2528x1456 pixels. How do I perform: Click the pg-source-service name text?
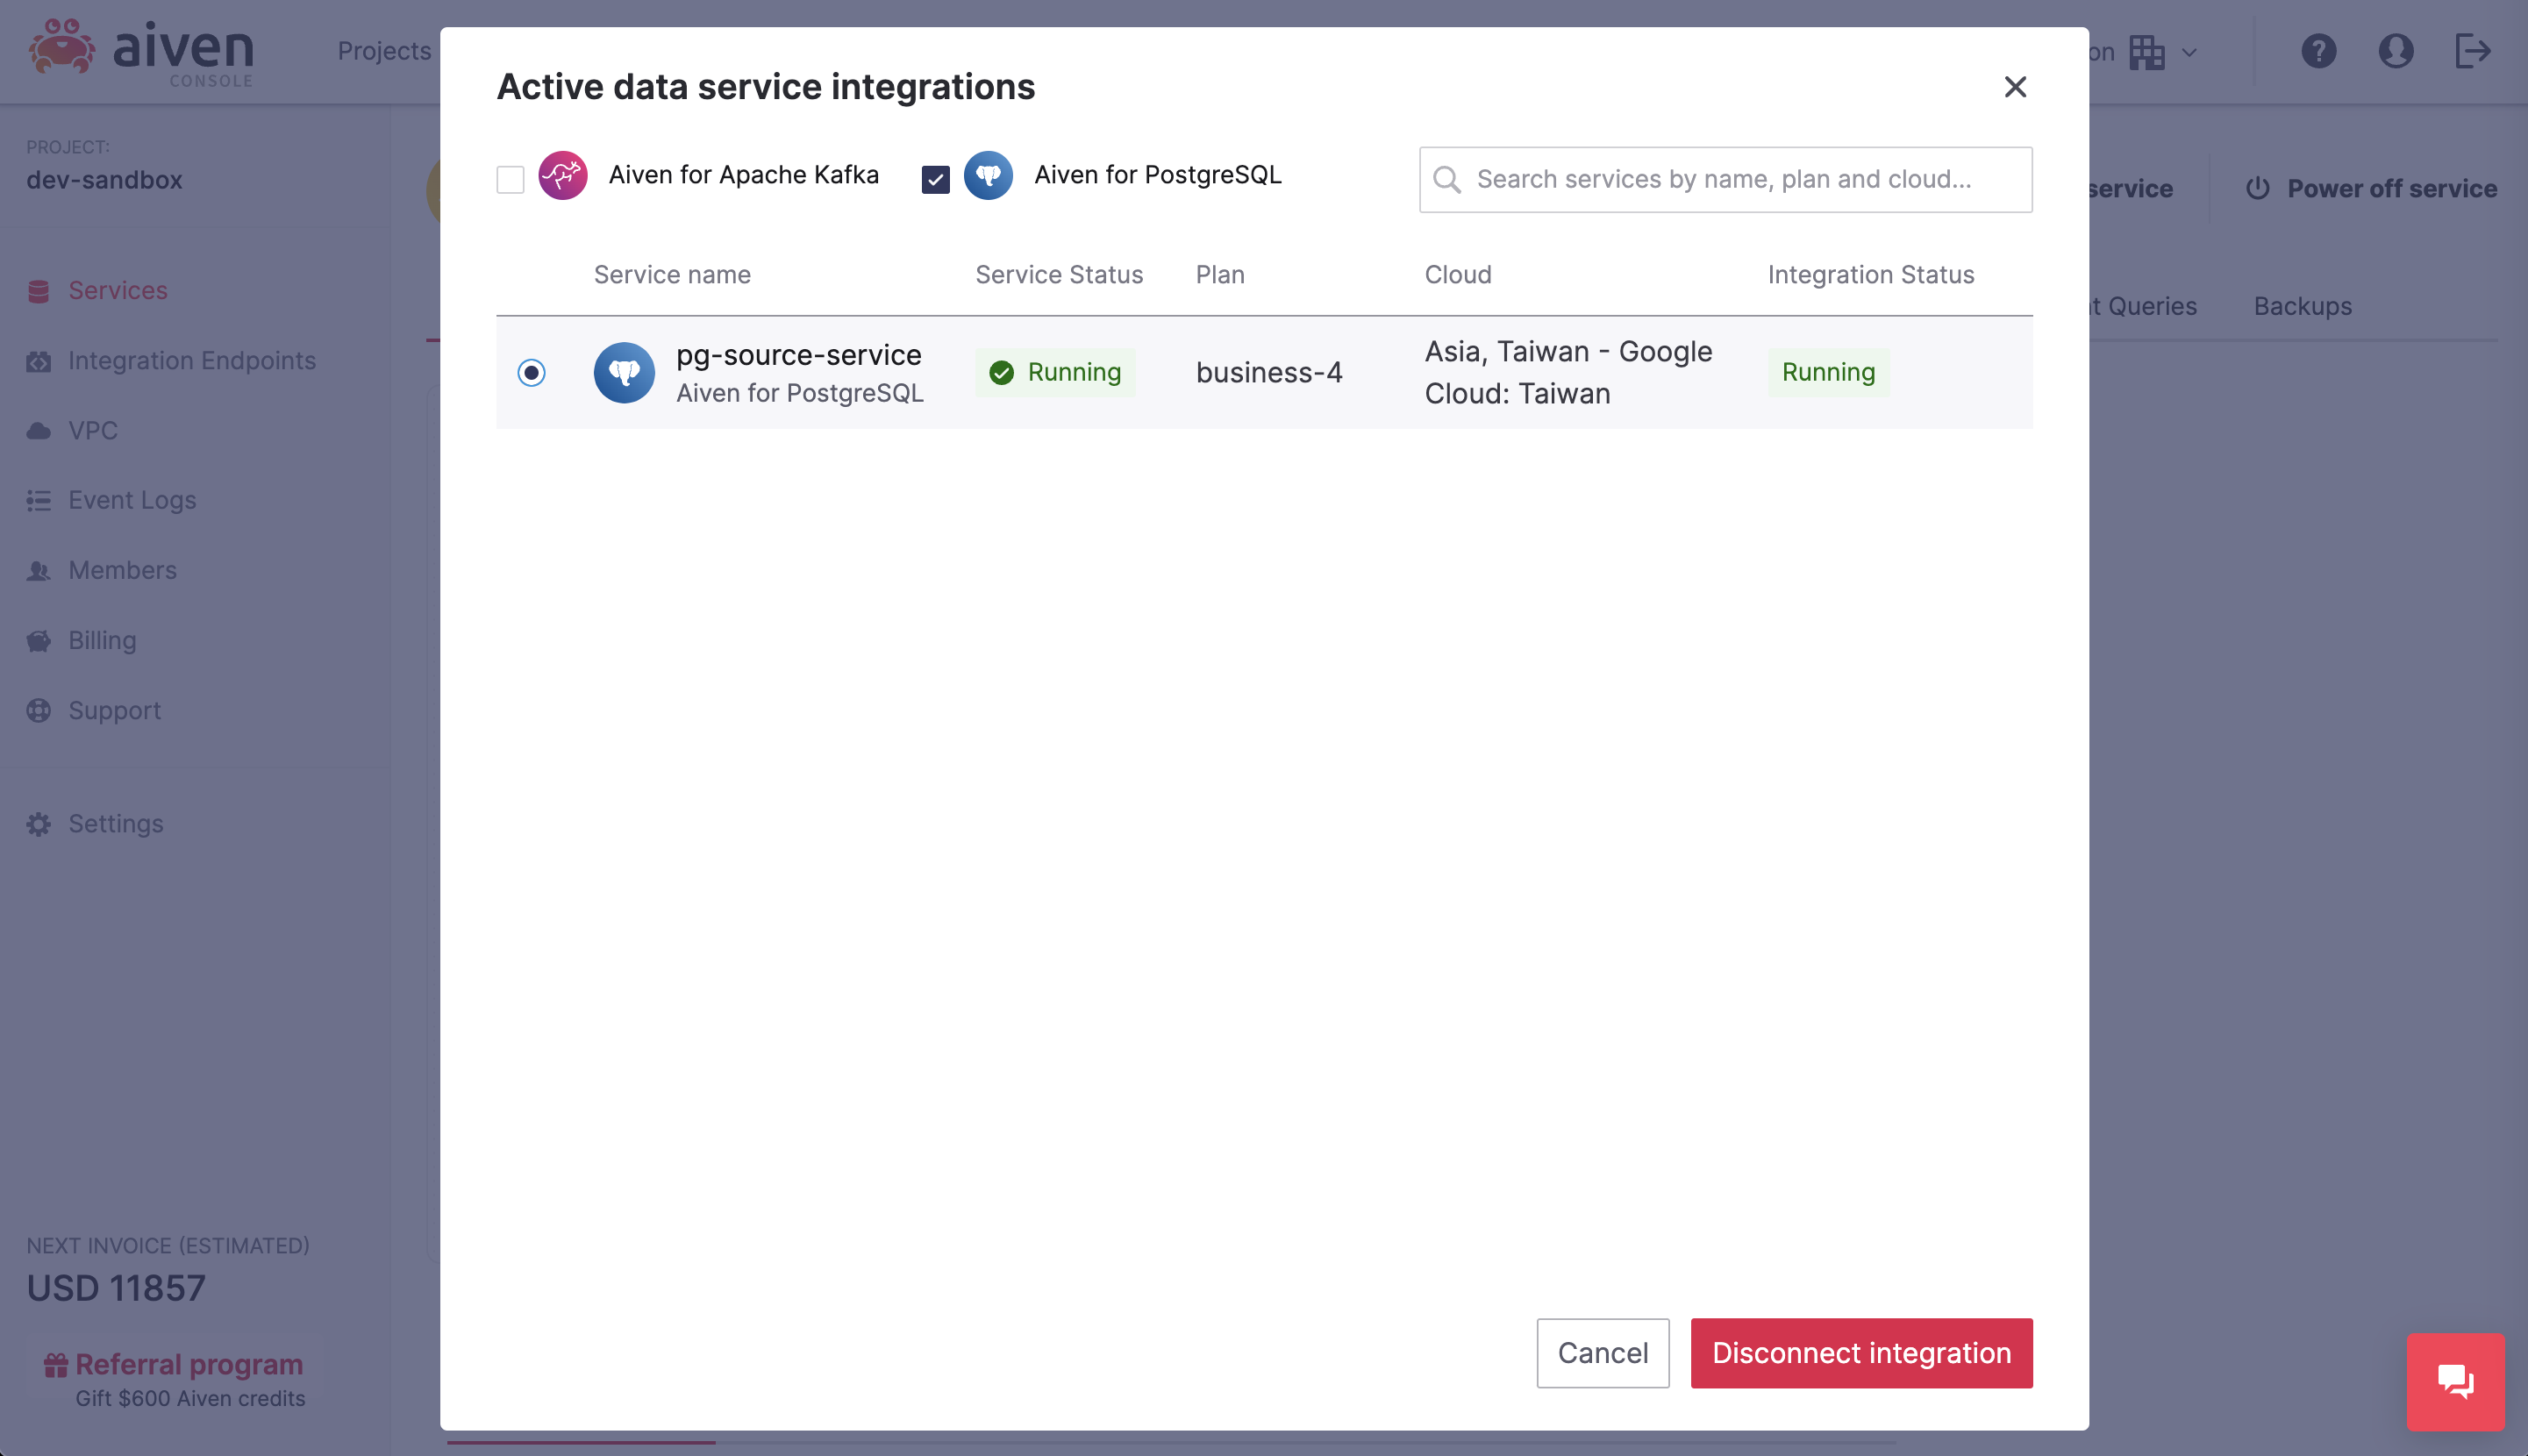coord(799,355)
